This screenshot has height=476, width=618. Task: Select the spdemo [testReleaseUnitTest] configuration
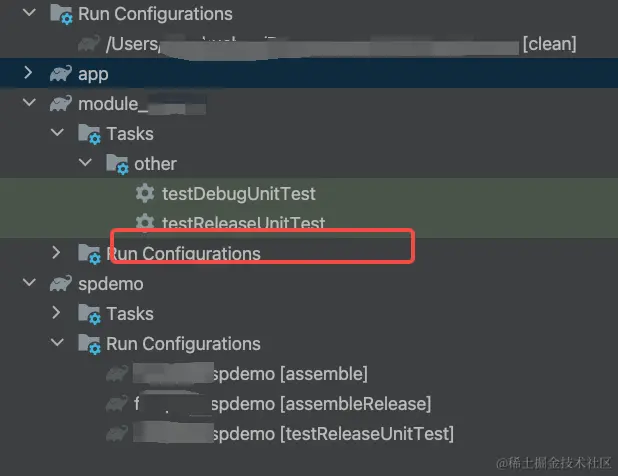pyautogui.click(x=332, y=434)
